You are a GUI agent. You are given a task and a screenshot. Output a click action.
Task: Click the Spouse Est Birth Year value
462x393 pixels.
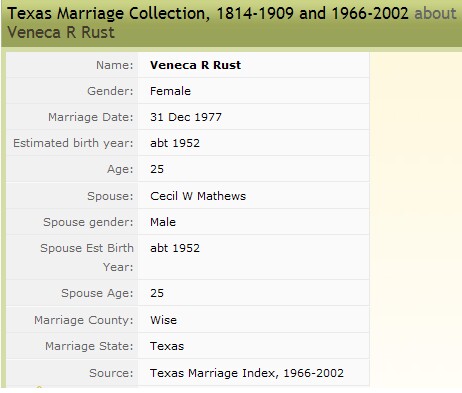pos(175,248)
